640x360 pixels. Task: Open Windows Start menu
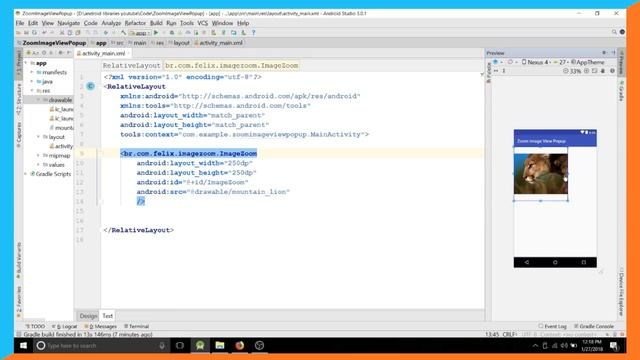coord(23,346)
